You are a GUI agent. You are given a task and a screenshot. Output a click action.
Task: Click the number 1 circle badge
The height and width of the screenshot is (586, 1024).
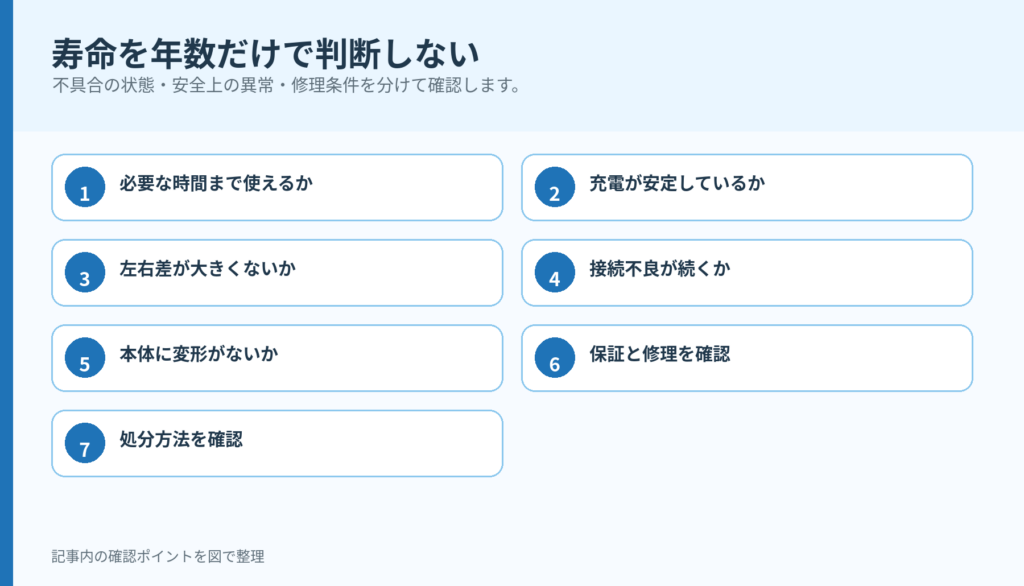pos(85,187)
